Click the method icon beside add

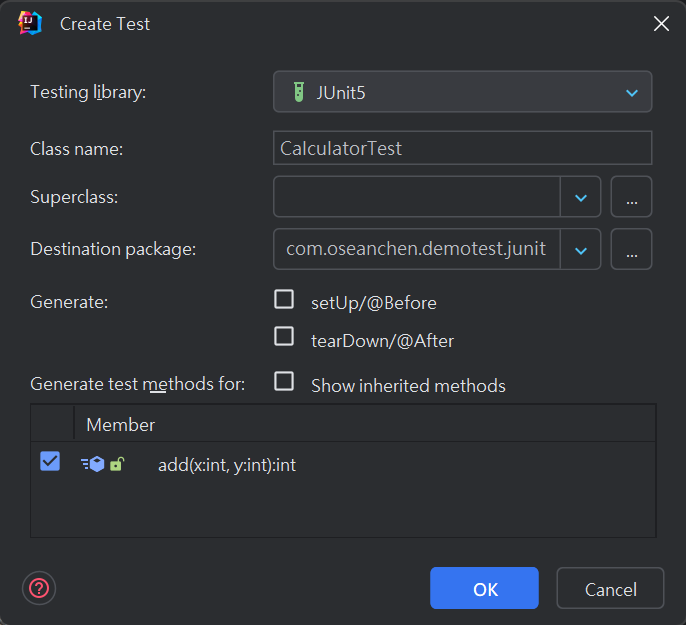click(93, 465)
